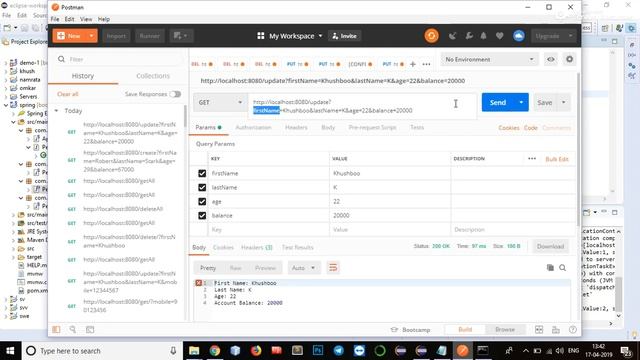The width and height of the screenshot is (640, 360).
Task: Switch to the request Headers tab
Action: pyautogui.click(x=296, y=127)
